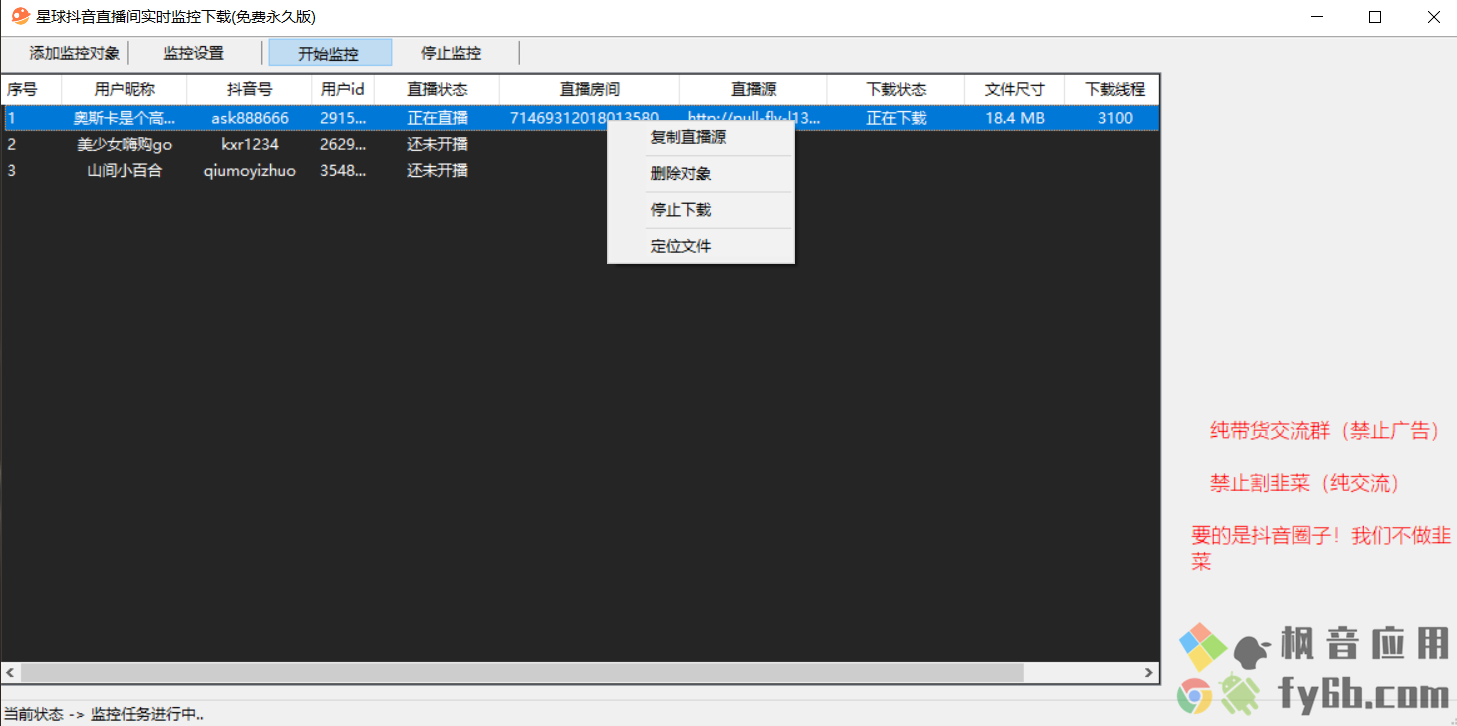Click the 文件尺寸 column header
Viewport: 1457px width, 726px height.
click(1014, 89)
